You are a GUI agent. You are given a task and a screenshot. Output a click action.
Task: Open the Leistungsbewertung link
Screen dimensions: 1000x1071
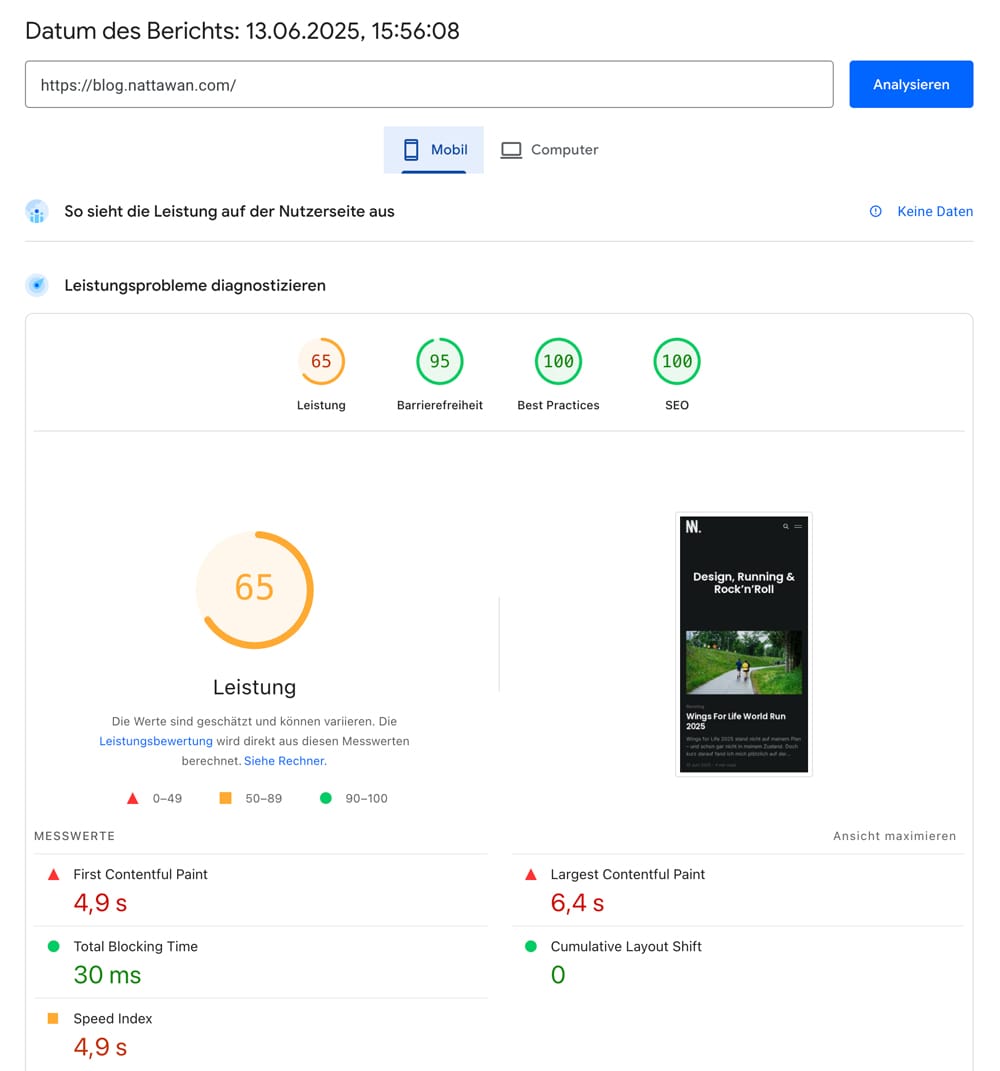pyautogui.click(x=156, y=741)
